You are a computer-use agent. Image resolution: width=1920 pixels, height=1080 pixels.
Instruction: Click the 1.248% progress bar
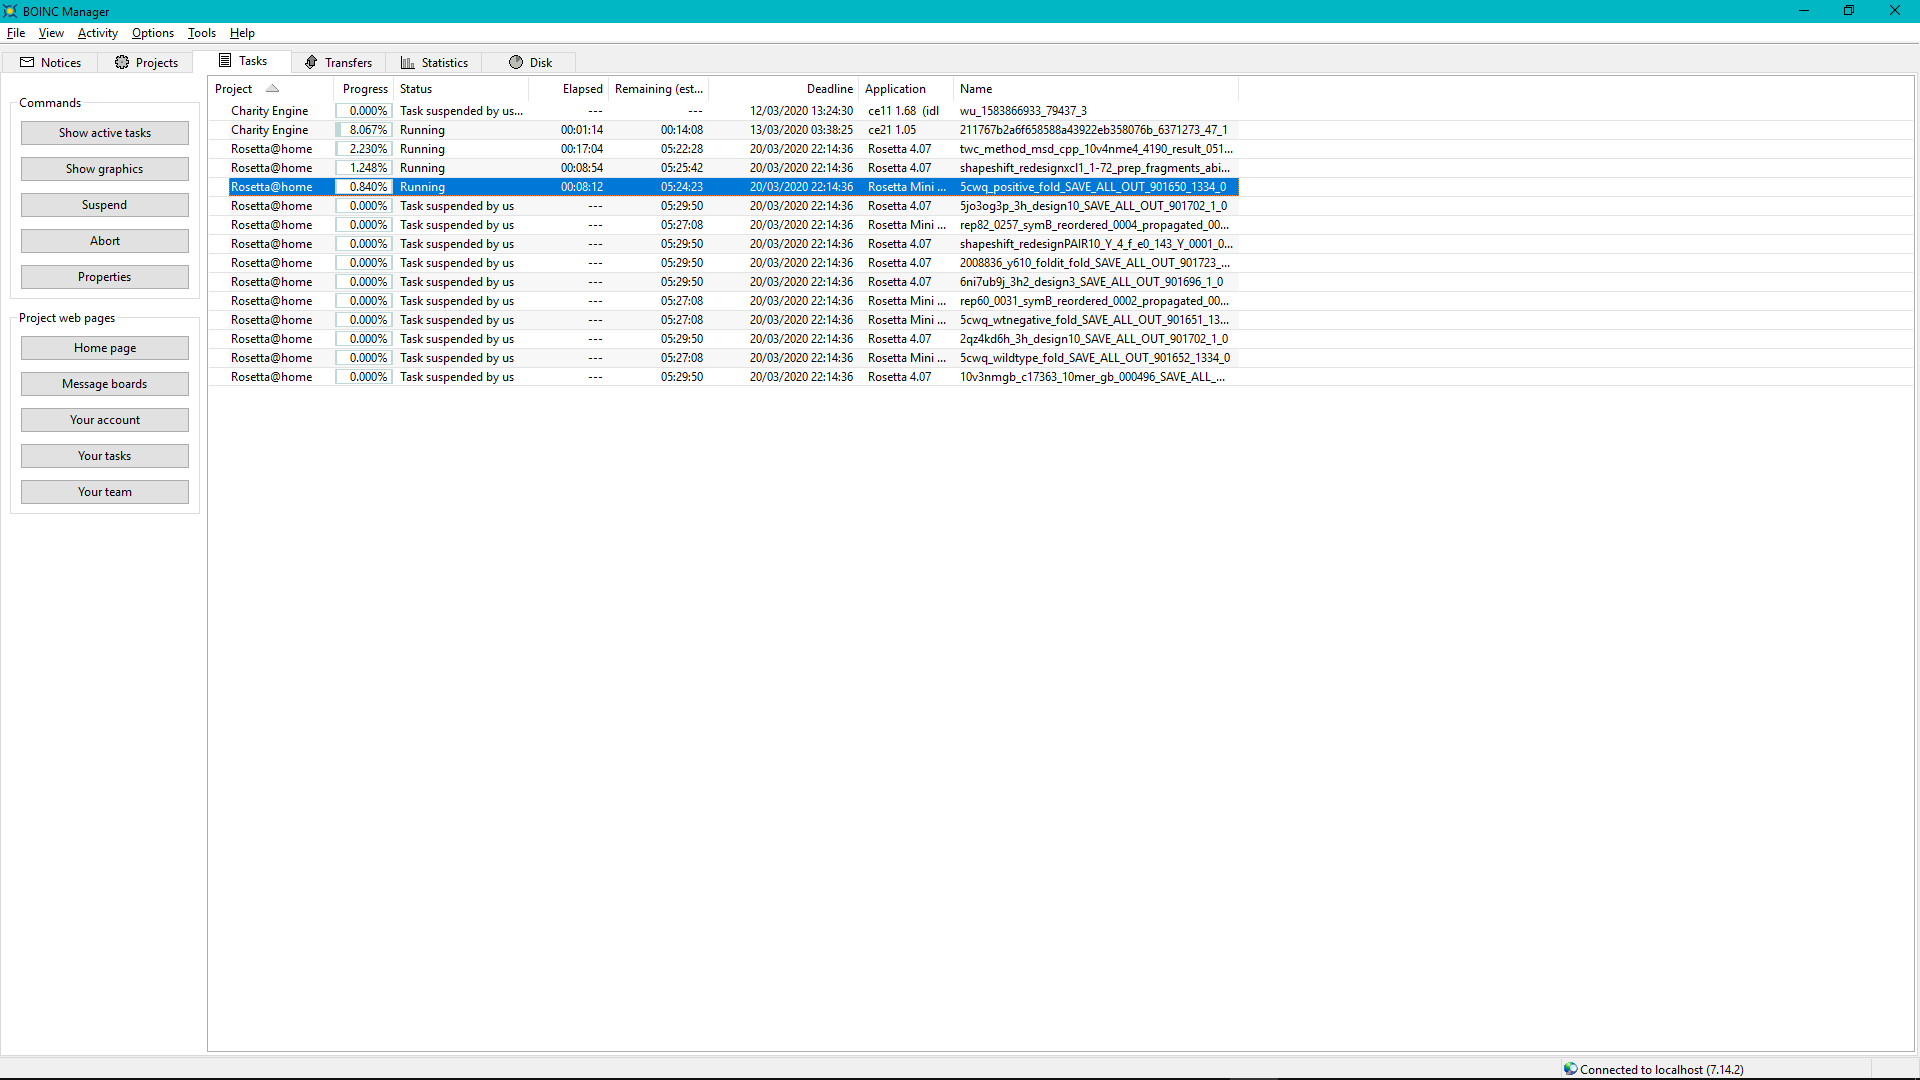(x=364, y=168)
